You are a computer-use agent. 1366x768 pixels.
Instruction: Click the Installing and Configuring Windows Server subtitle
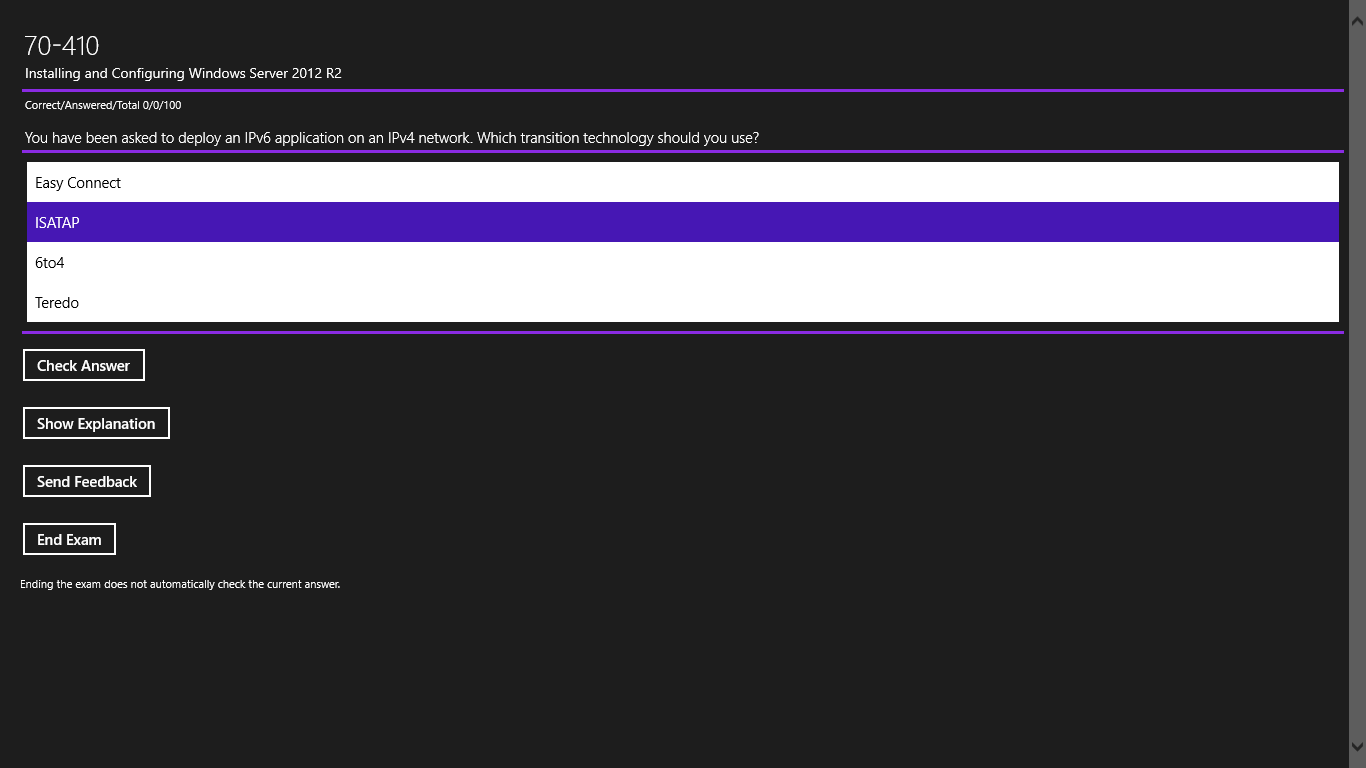tap(182, 73)
